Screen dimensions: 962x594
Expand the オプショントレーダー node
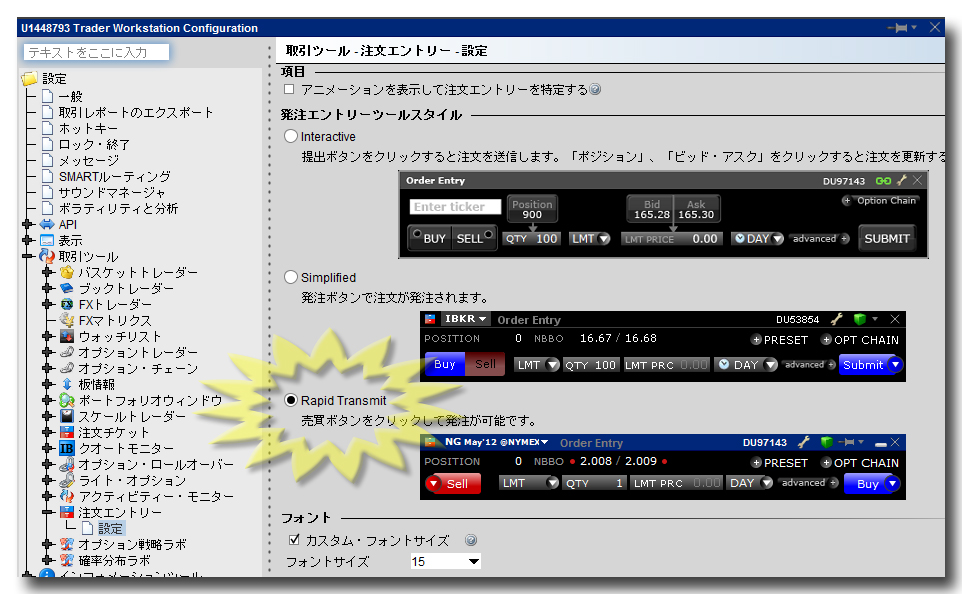[47, 352]
